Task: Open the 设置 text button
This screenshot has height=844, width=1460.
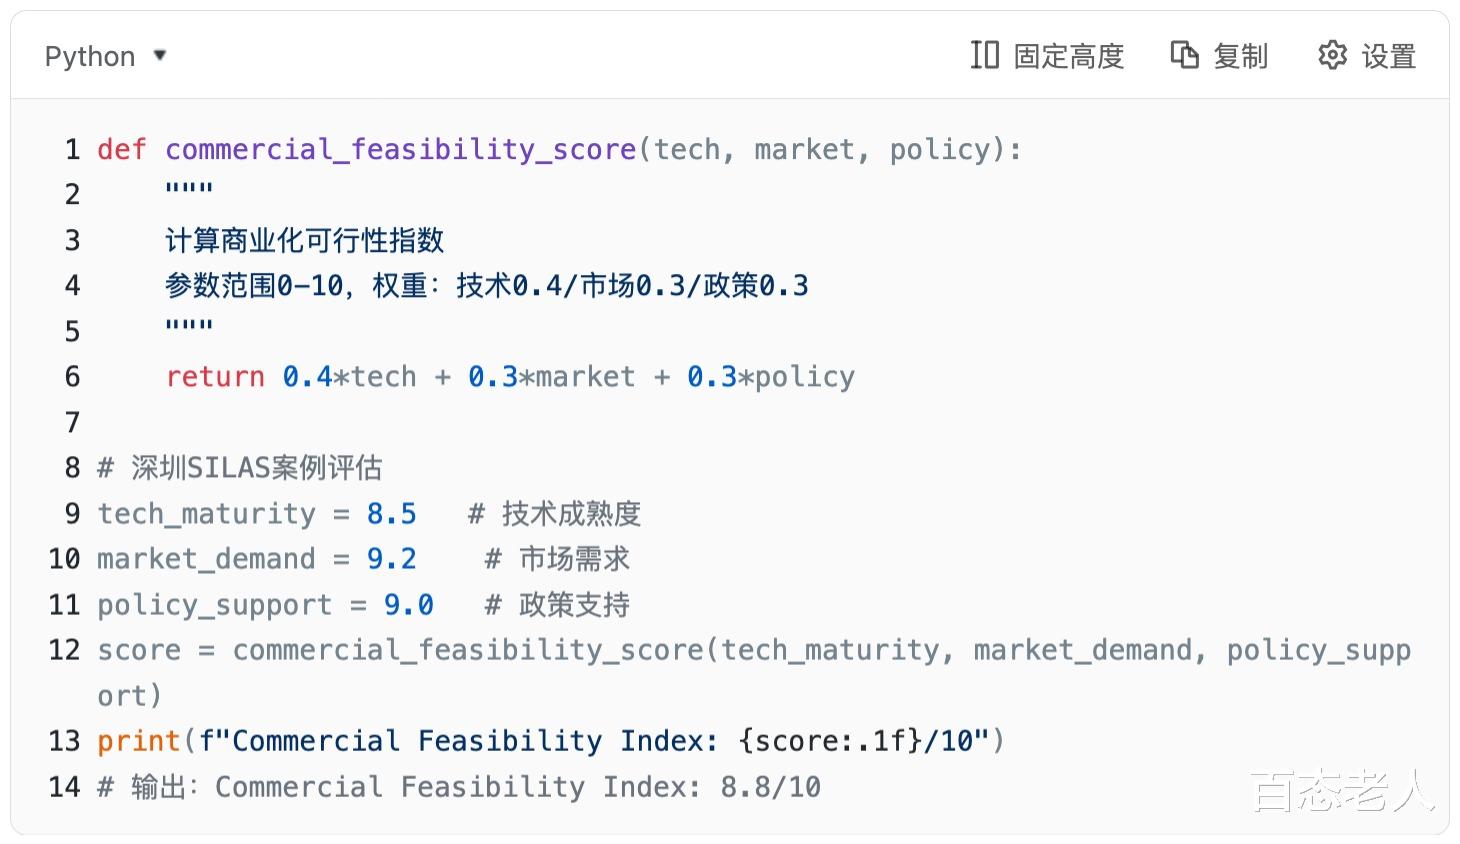Action: coord(1388,56)
